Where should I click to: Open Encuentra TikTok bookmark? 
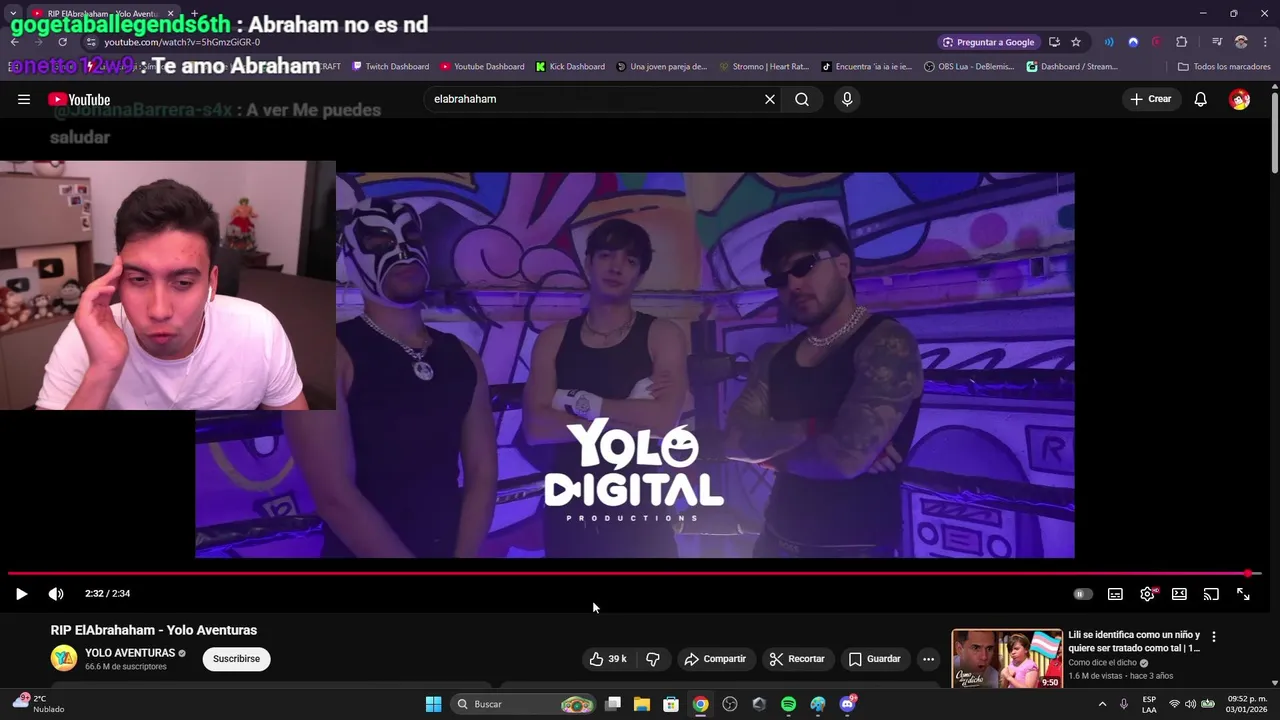click(866, 67)
